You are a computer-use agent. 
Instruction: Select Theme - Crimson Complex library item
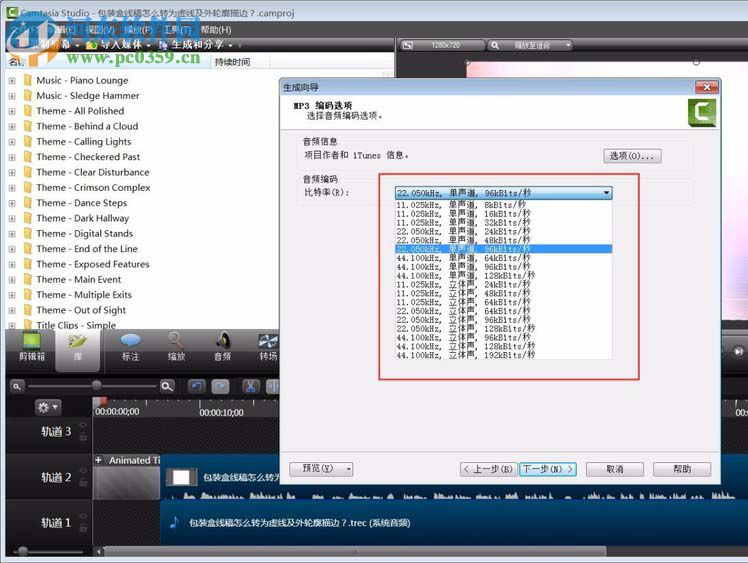click(x=93, y=188)
